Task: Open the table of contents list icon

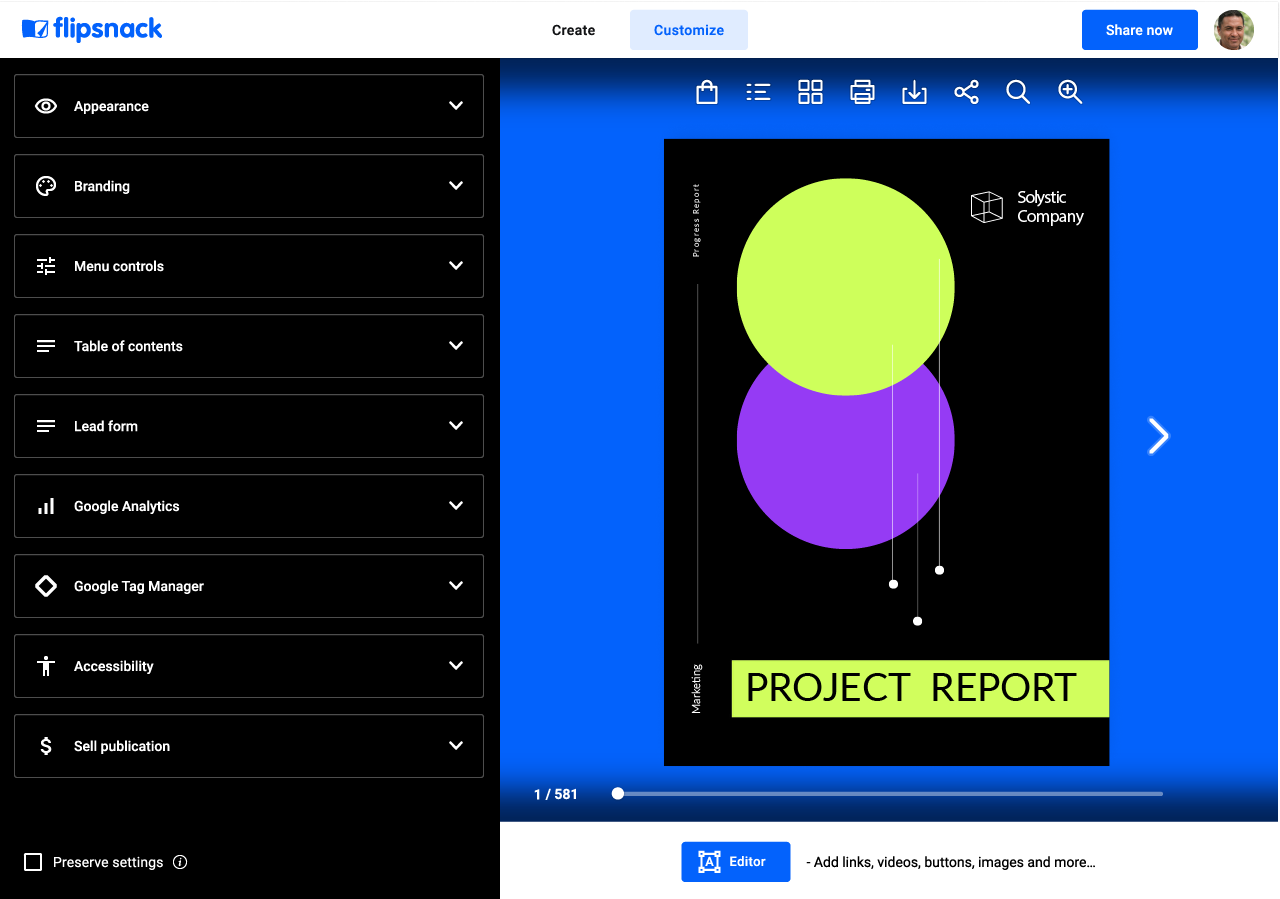Action: coord(758,93)
